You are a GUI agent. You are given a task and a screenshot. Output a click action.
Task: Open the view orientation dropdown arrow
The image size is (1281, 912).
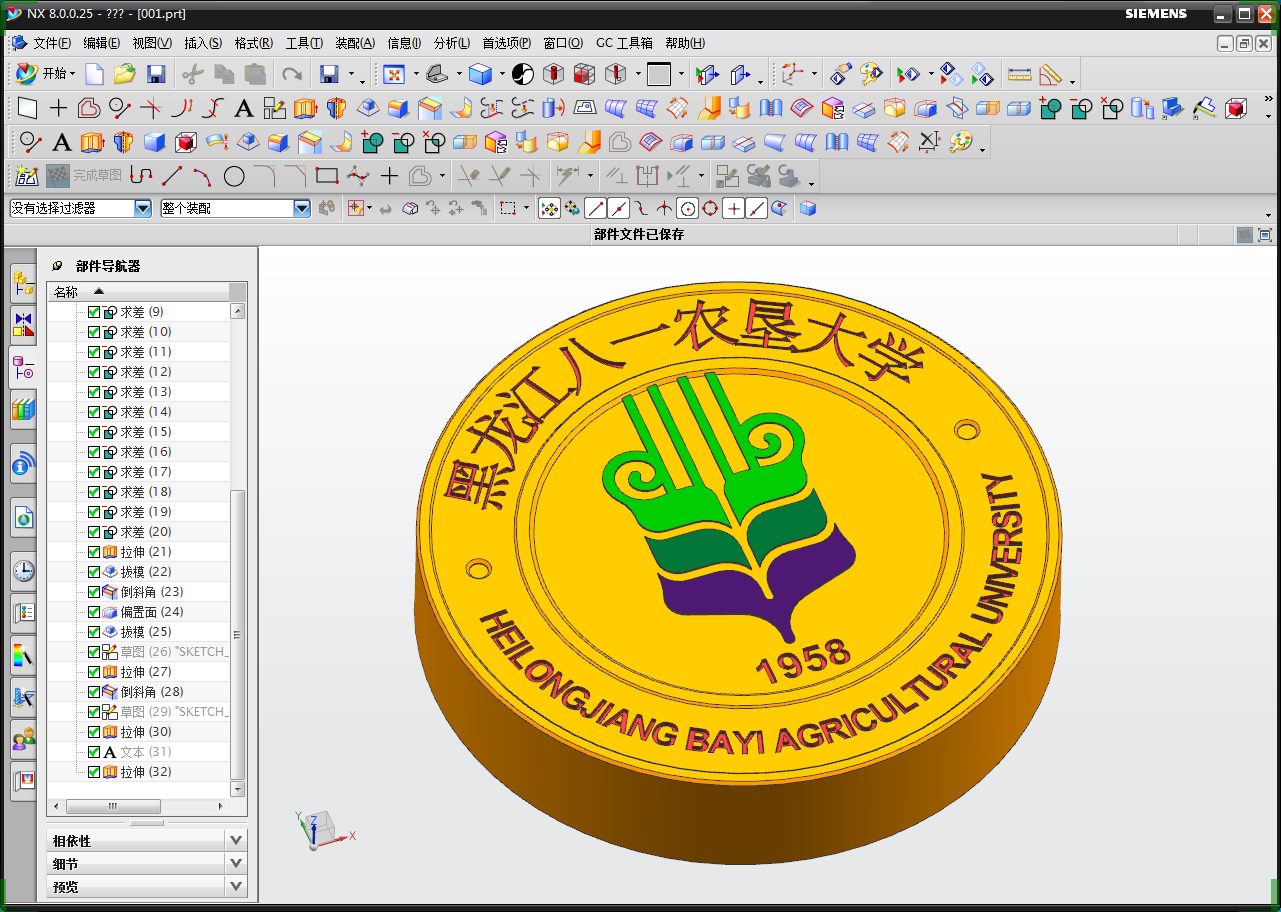click(460, 74)
